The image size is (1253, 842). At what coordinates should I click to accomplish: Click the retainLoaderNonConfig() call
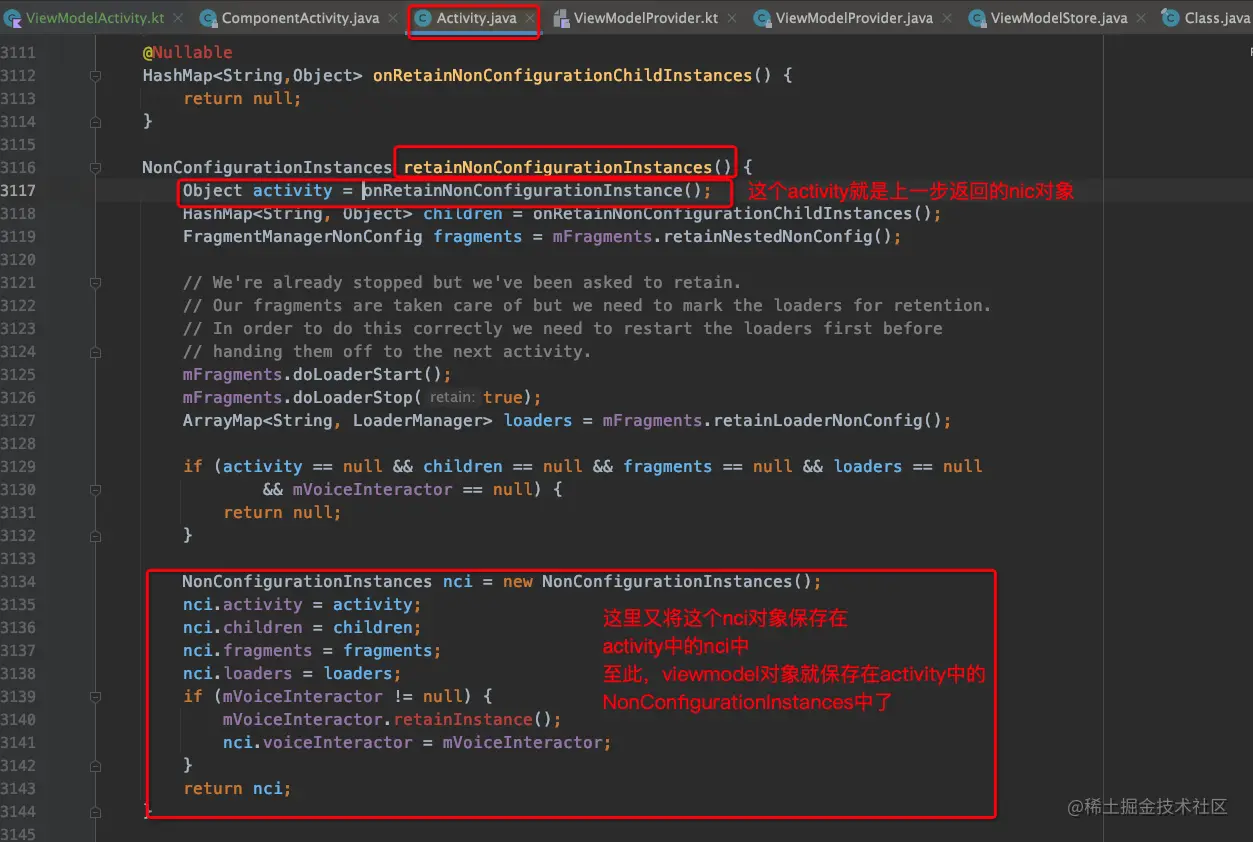tap(826, 420)
